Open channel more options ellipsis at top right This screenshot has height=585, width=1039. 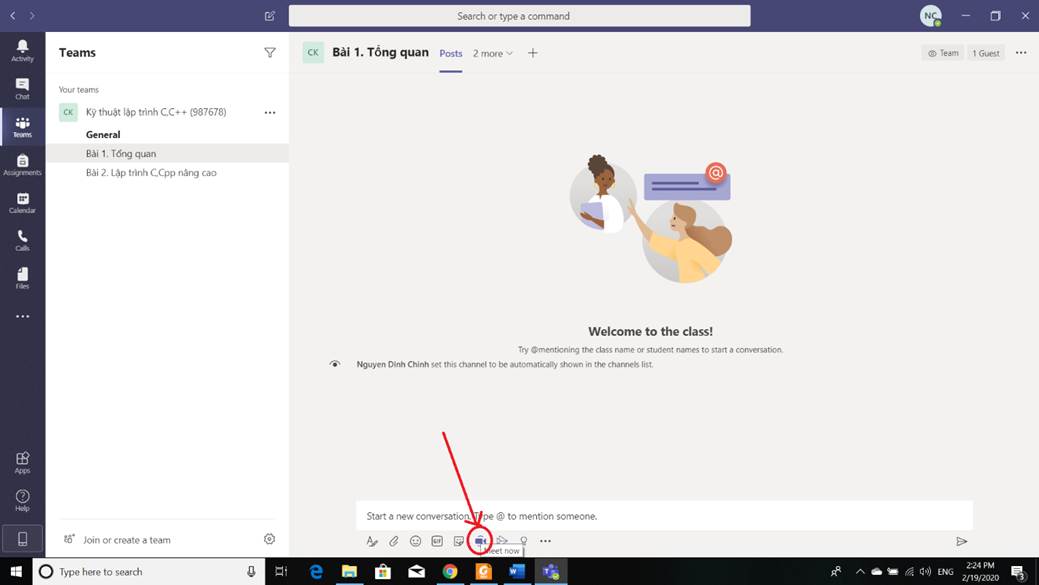tap(1021, 53)
